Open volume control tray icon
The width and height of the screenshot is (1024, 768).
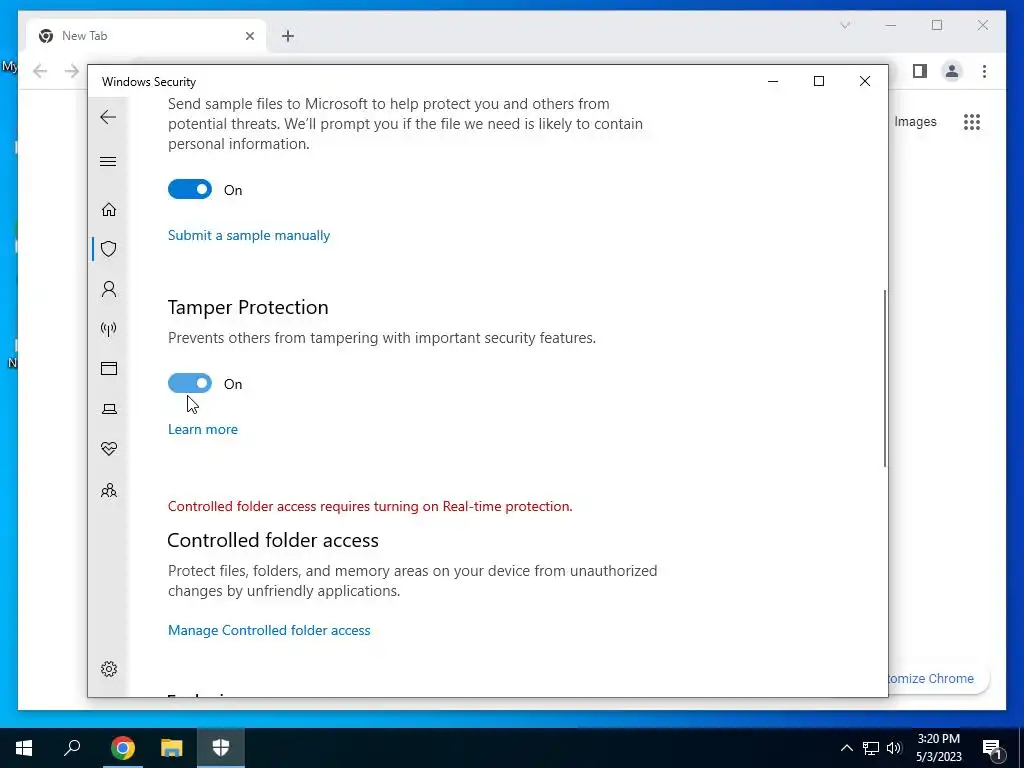894,748
